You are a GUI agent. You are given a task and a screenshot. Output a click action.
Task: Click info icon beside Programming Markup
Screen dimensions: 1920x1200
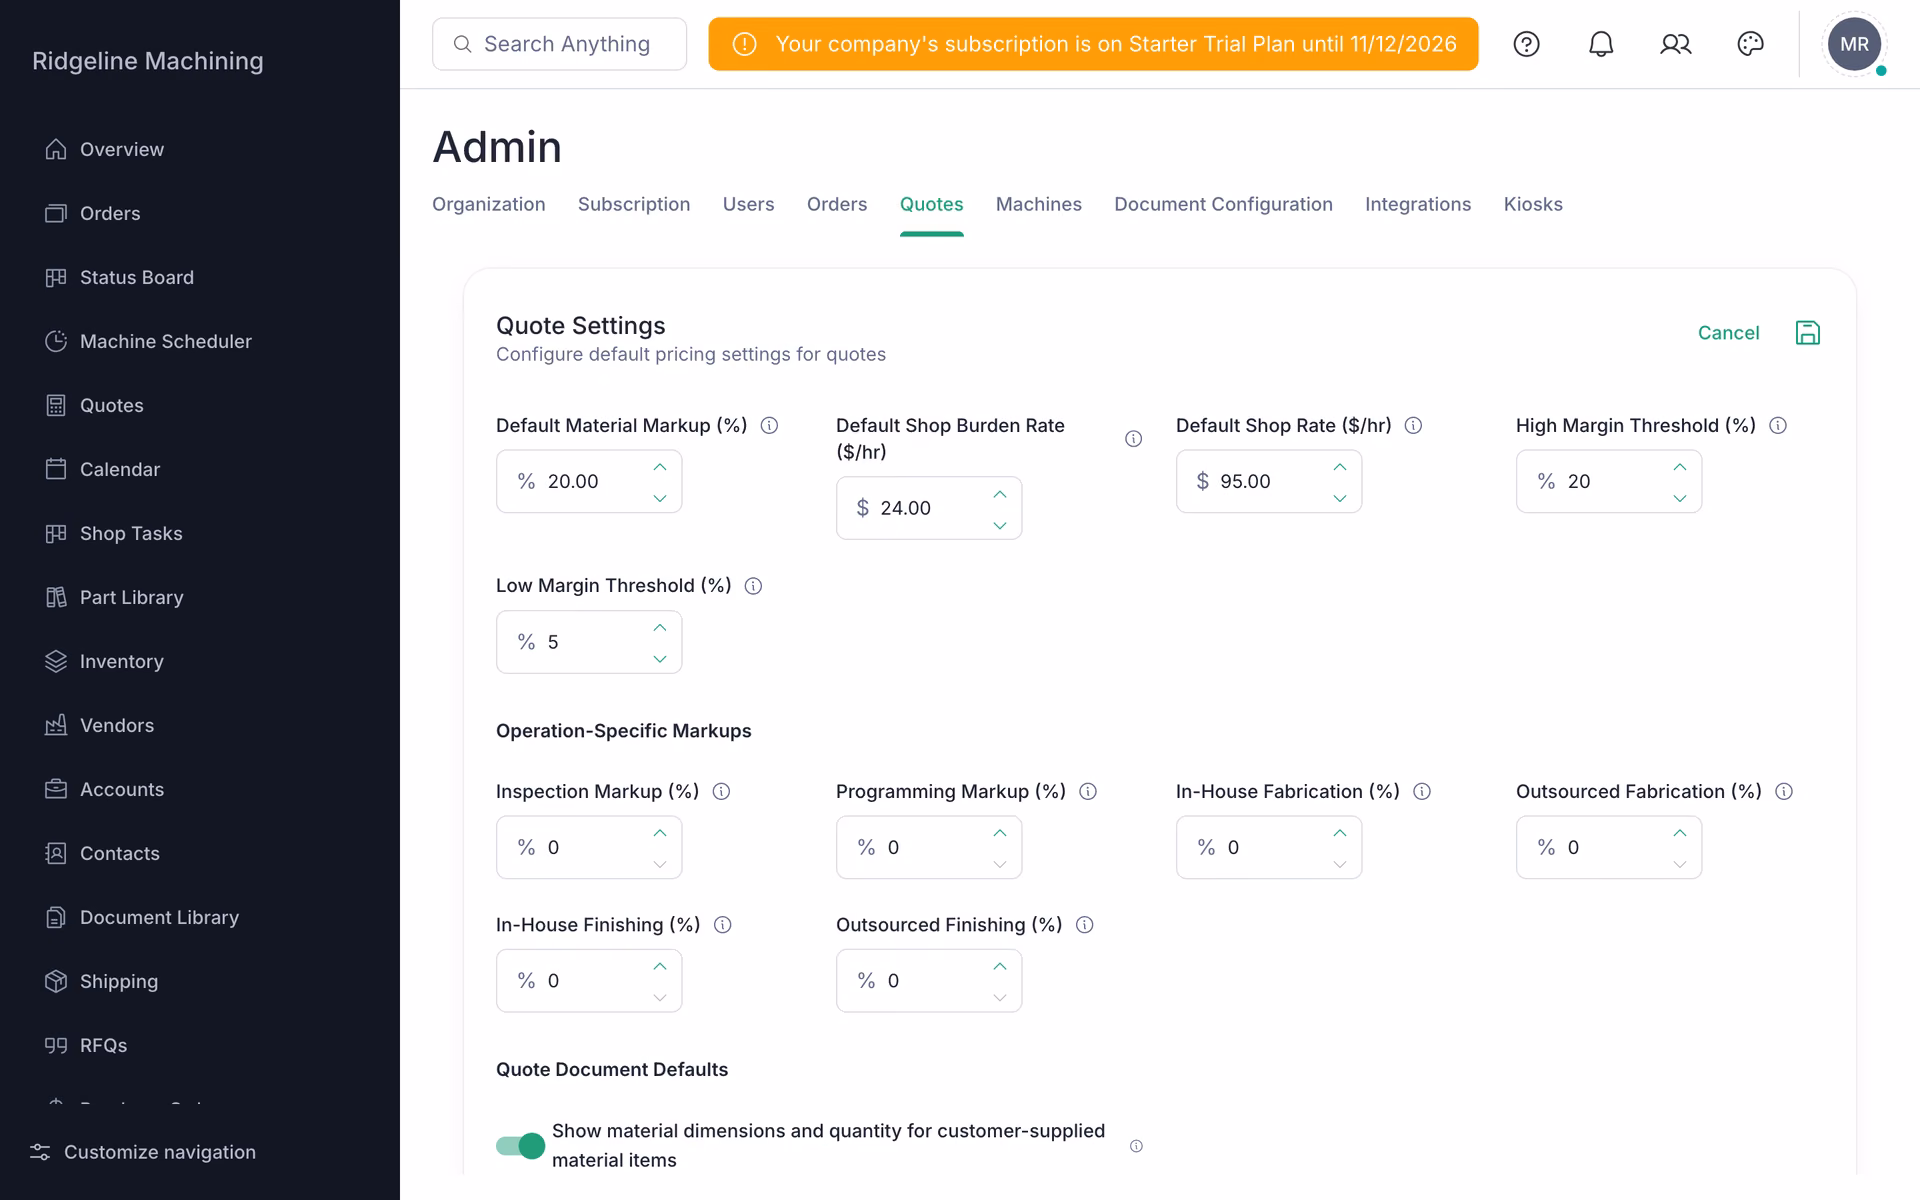tap(1088, 792)
